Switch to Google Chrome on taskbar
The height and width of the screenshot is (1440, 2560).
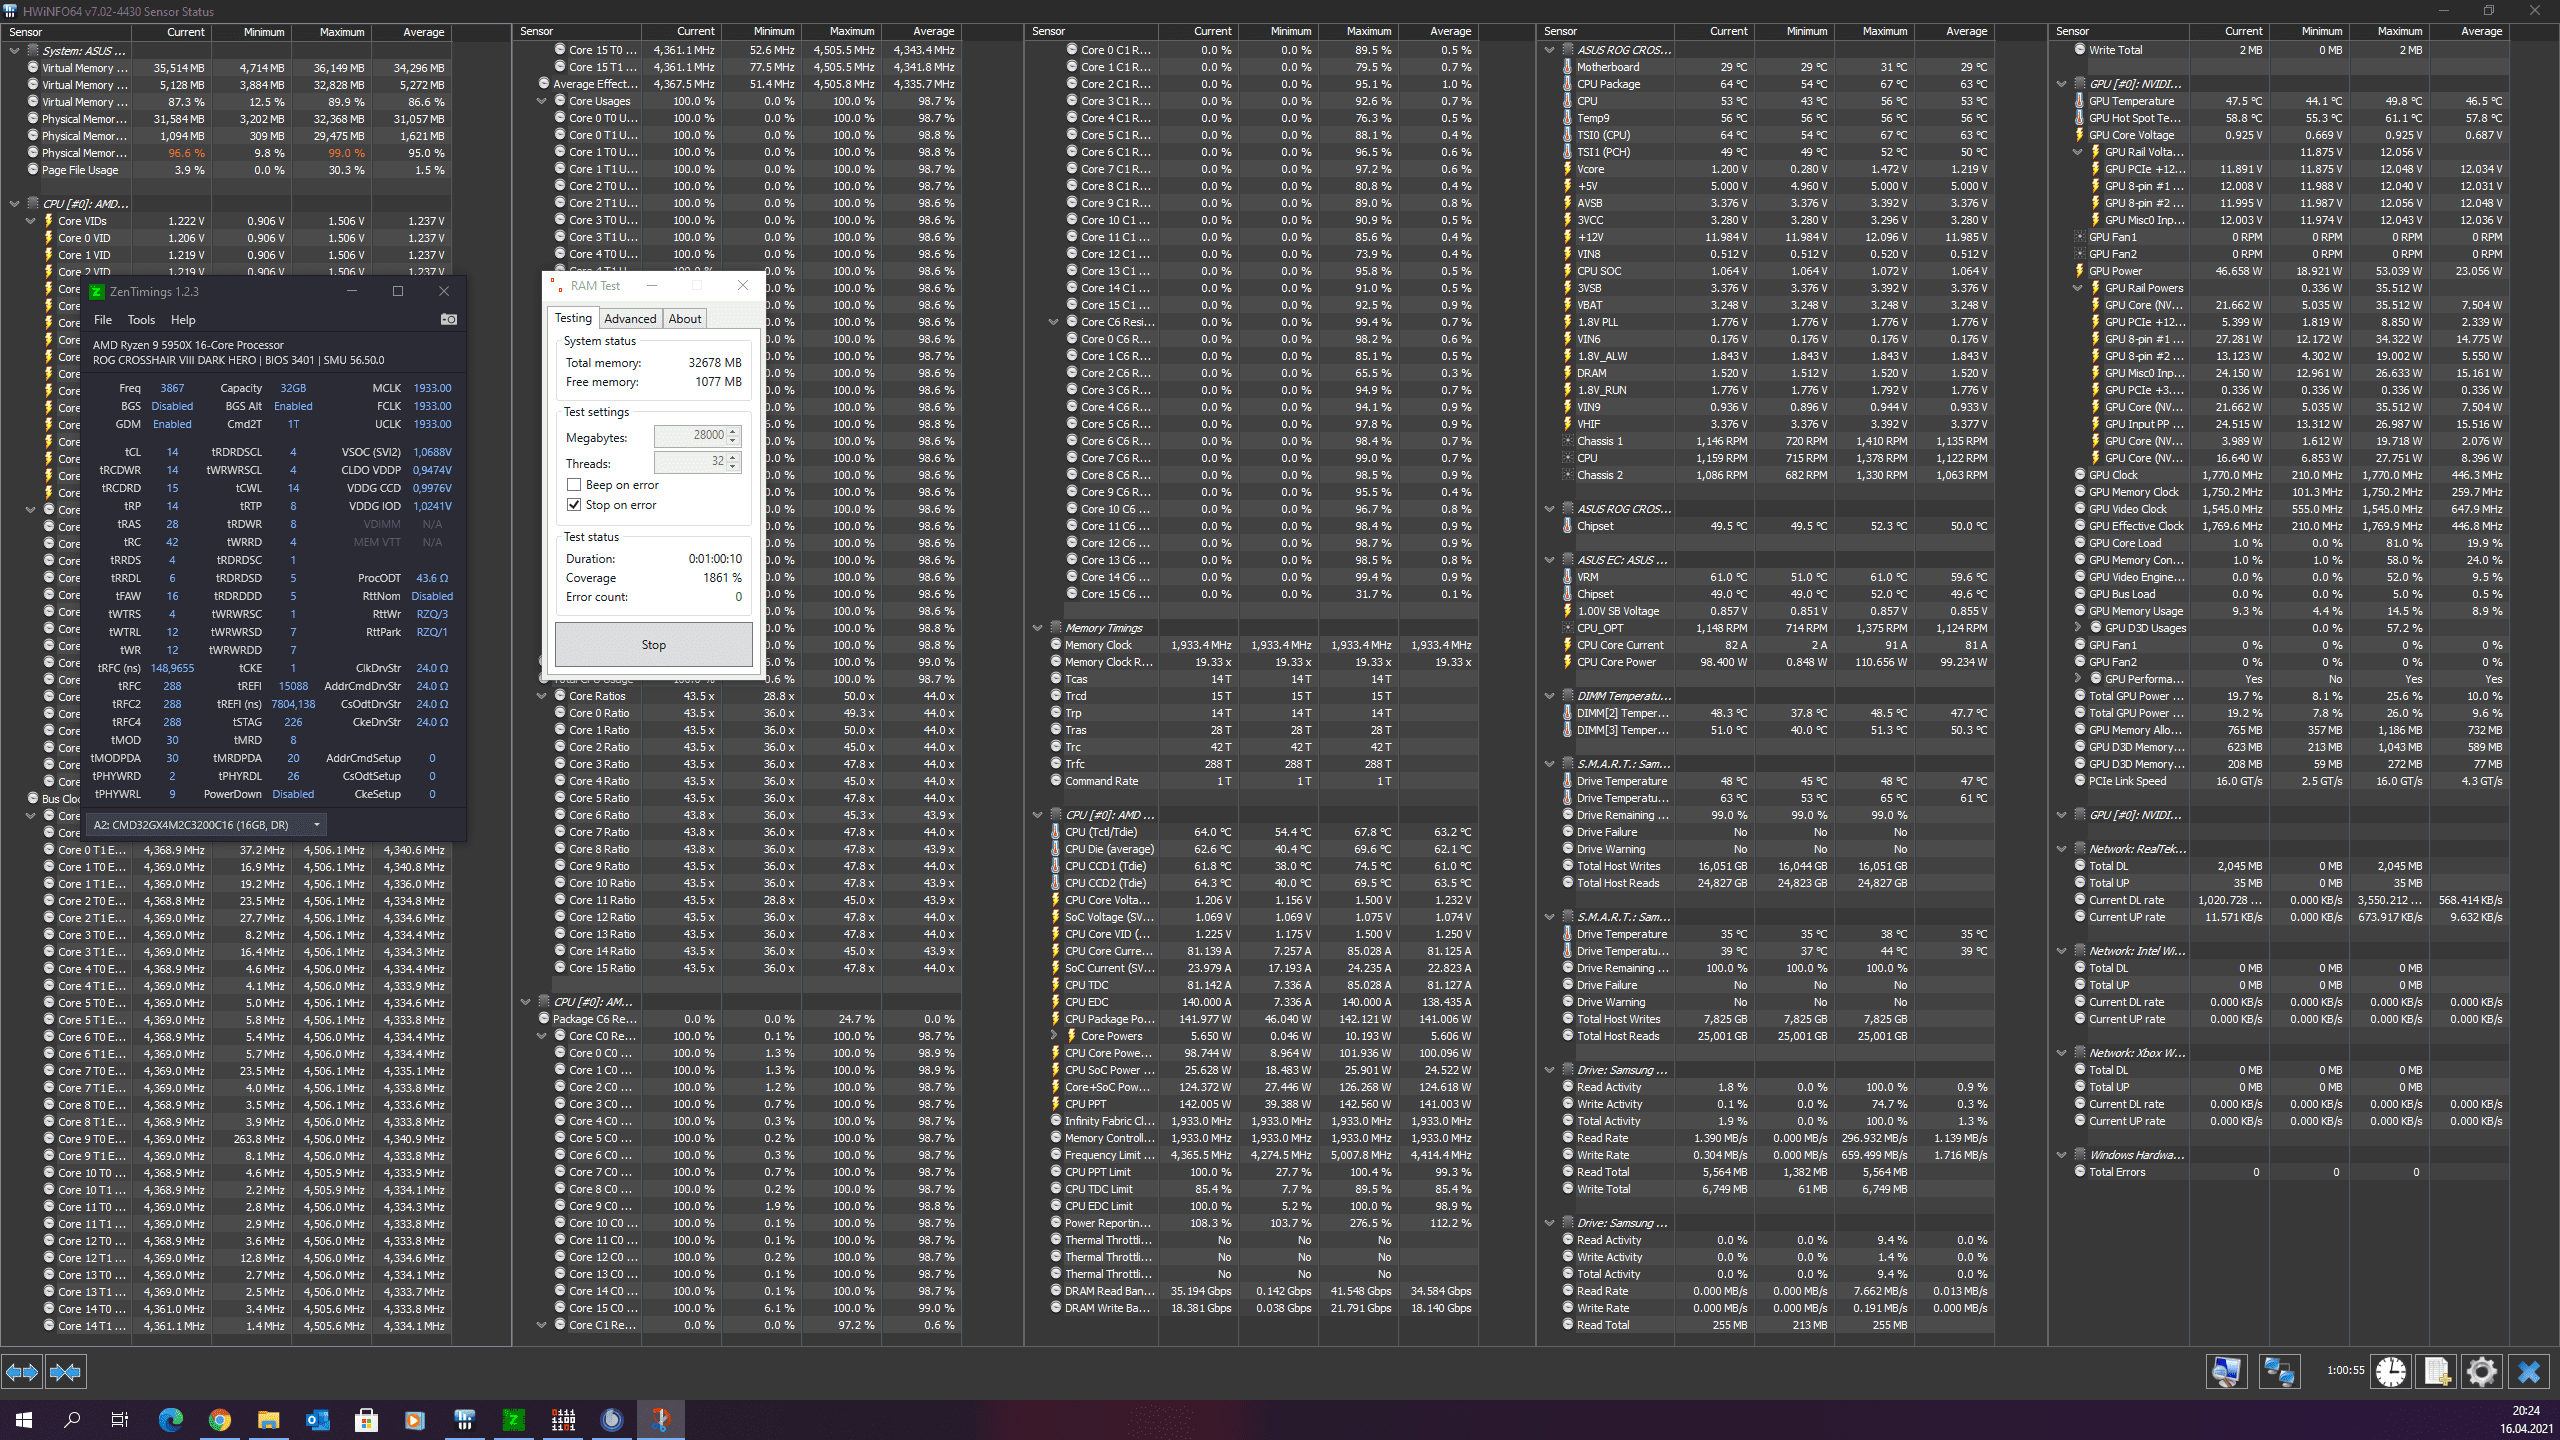[x=220, y=1419]
